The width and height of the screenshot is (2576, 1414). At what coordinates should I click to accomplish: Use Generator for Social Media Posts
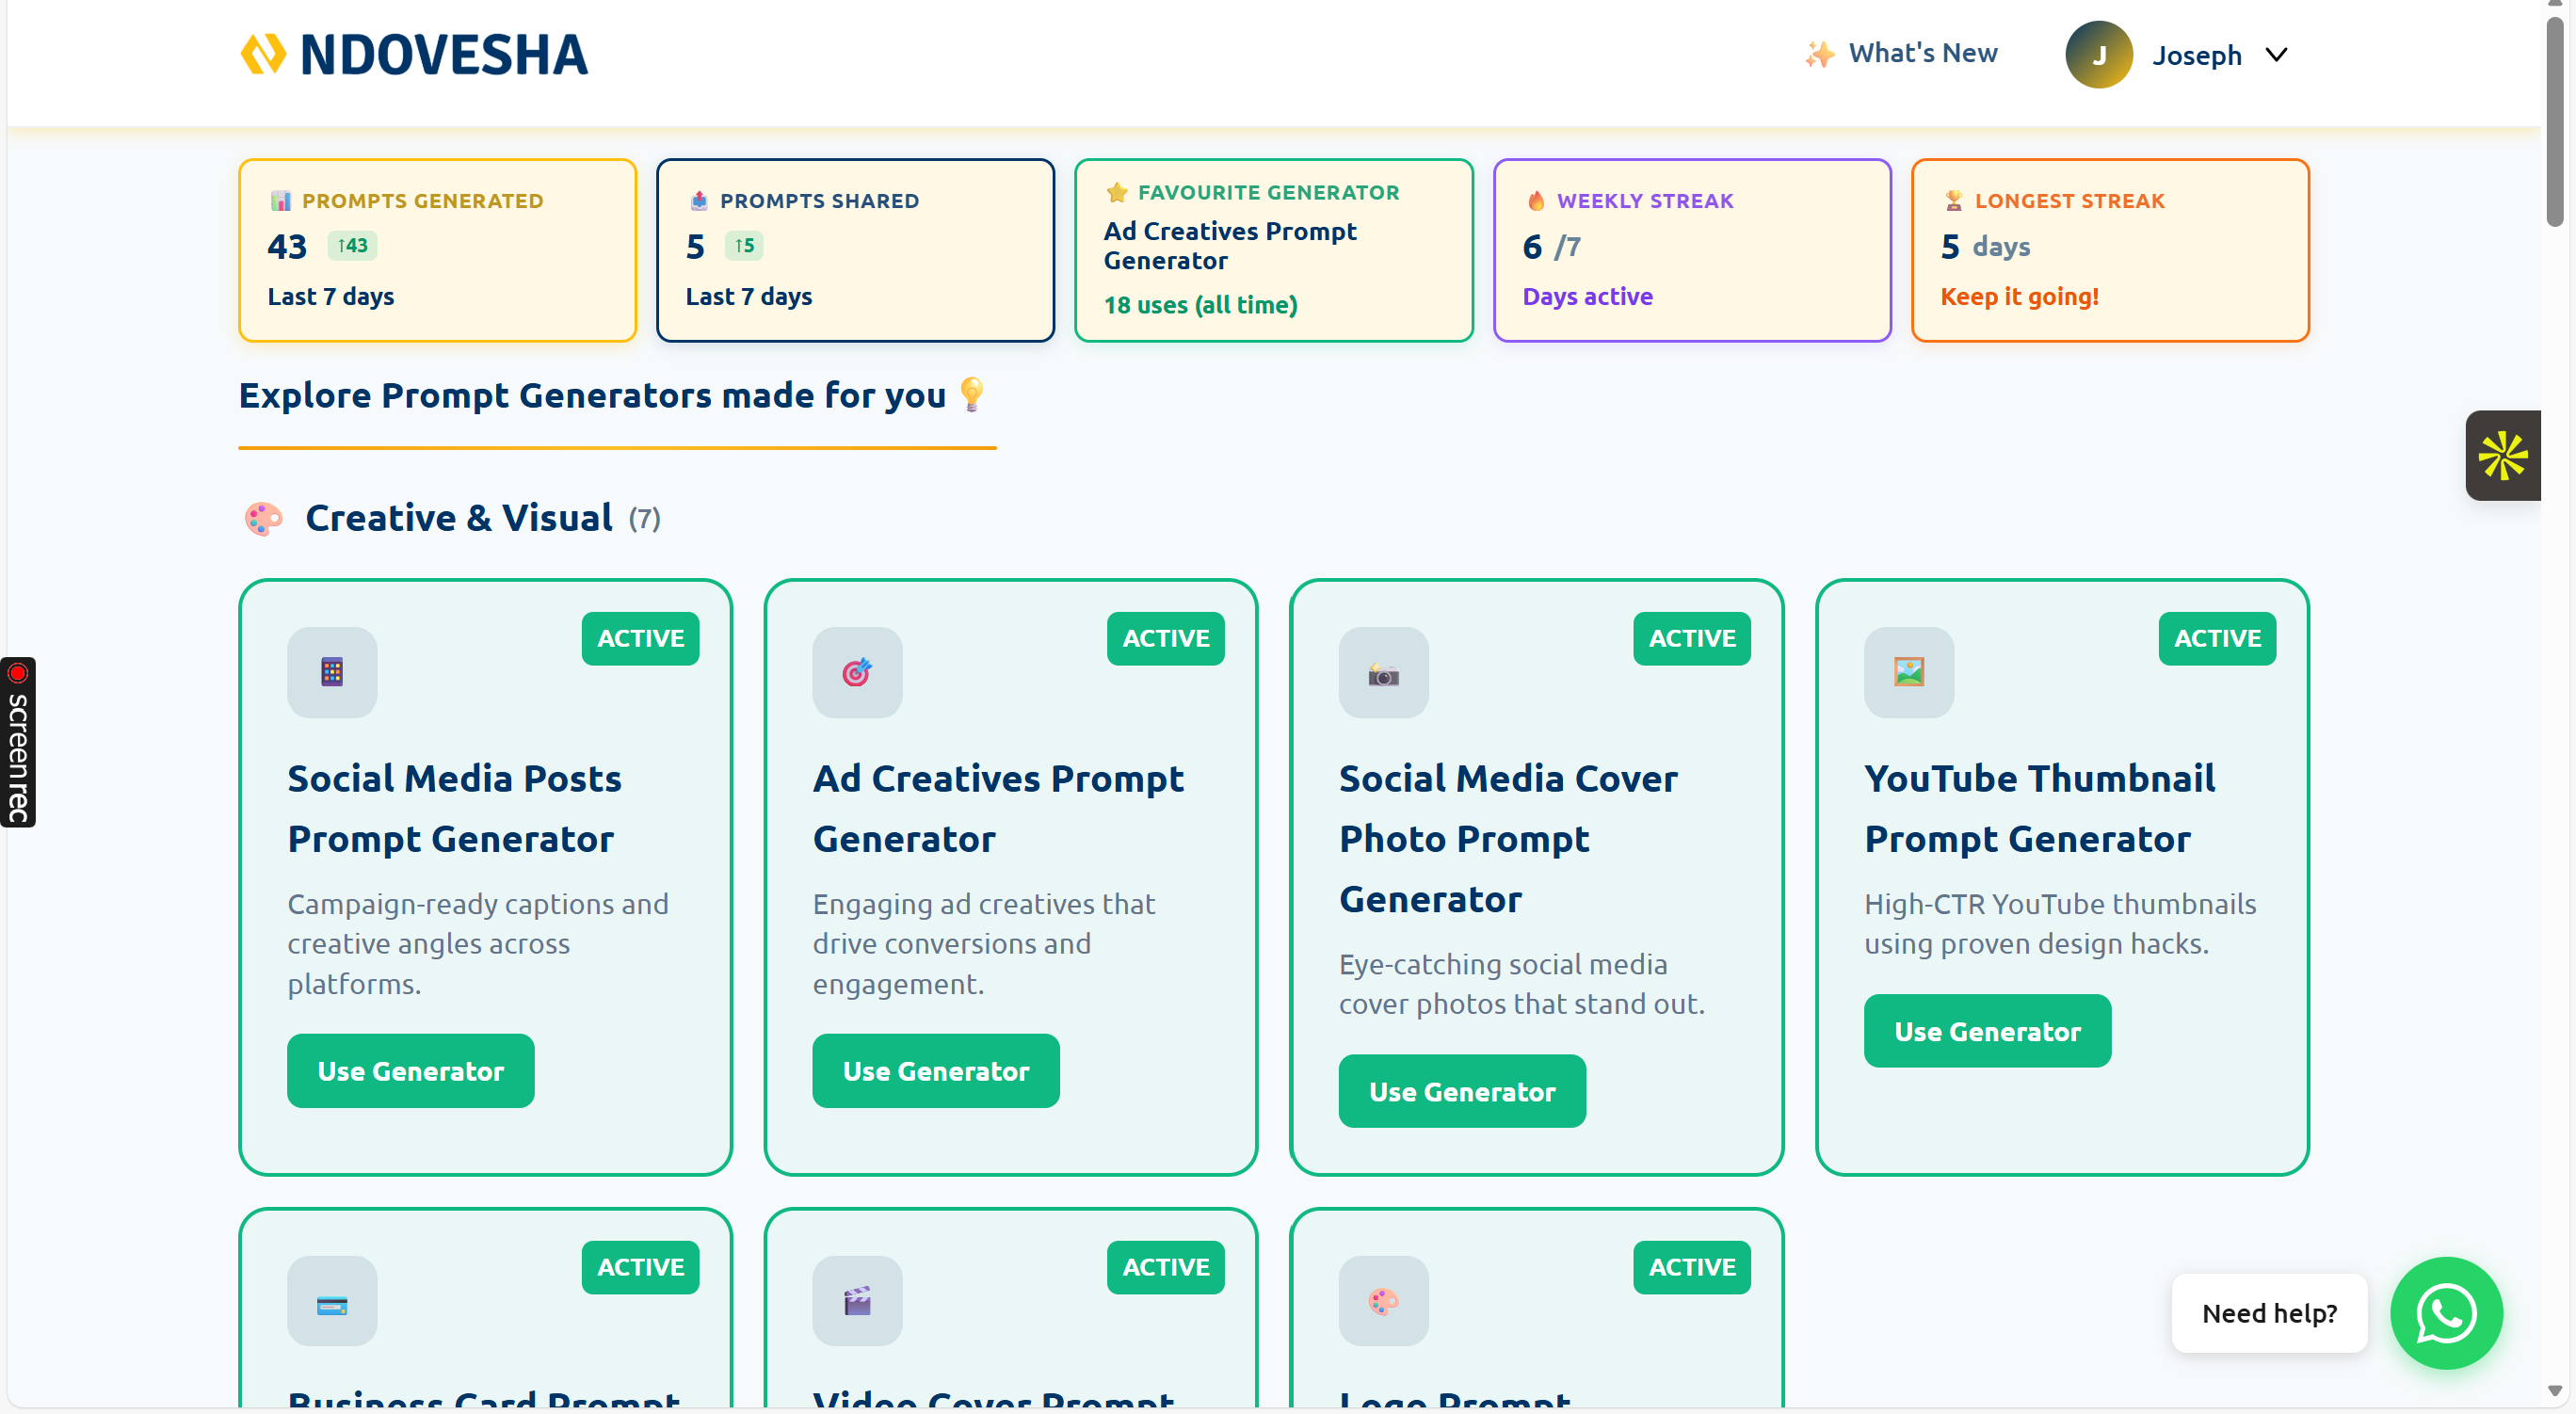pyautogui.click(x=410, y=1070)
